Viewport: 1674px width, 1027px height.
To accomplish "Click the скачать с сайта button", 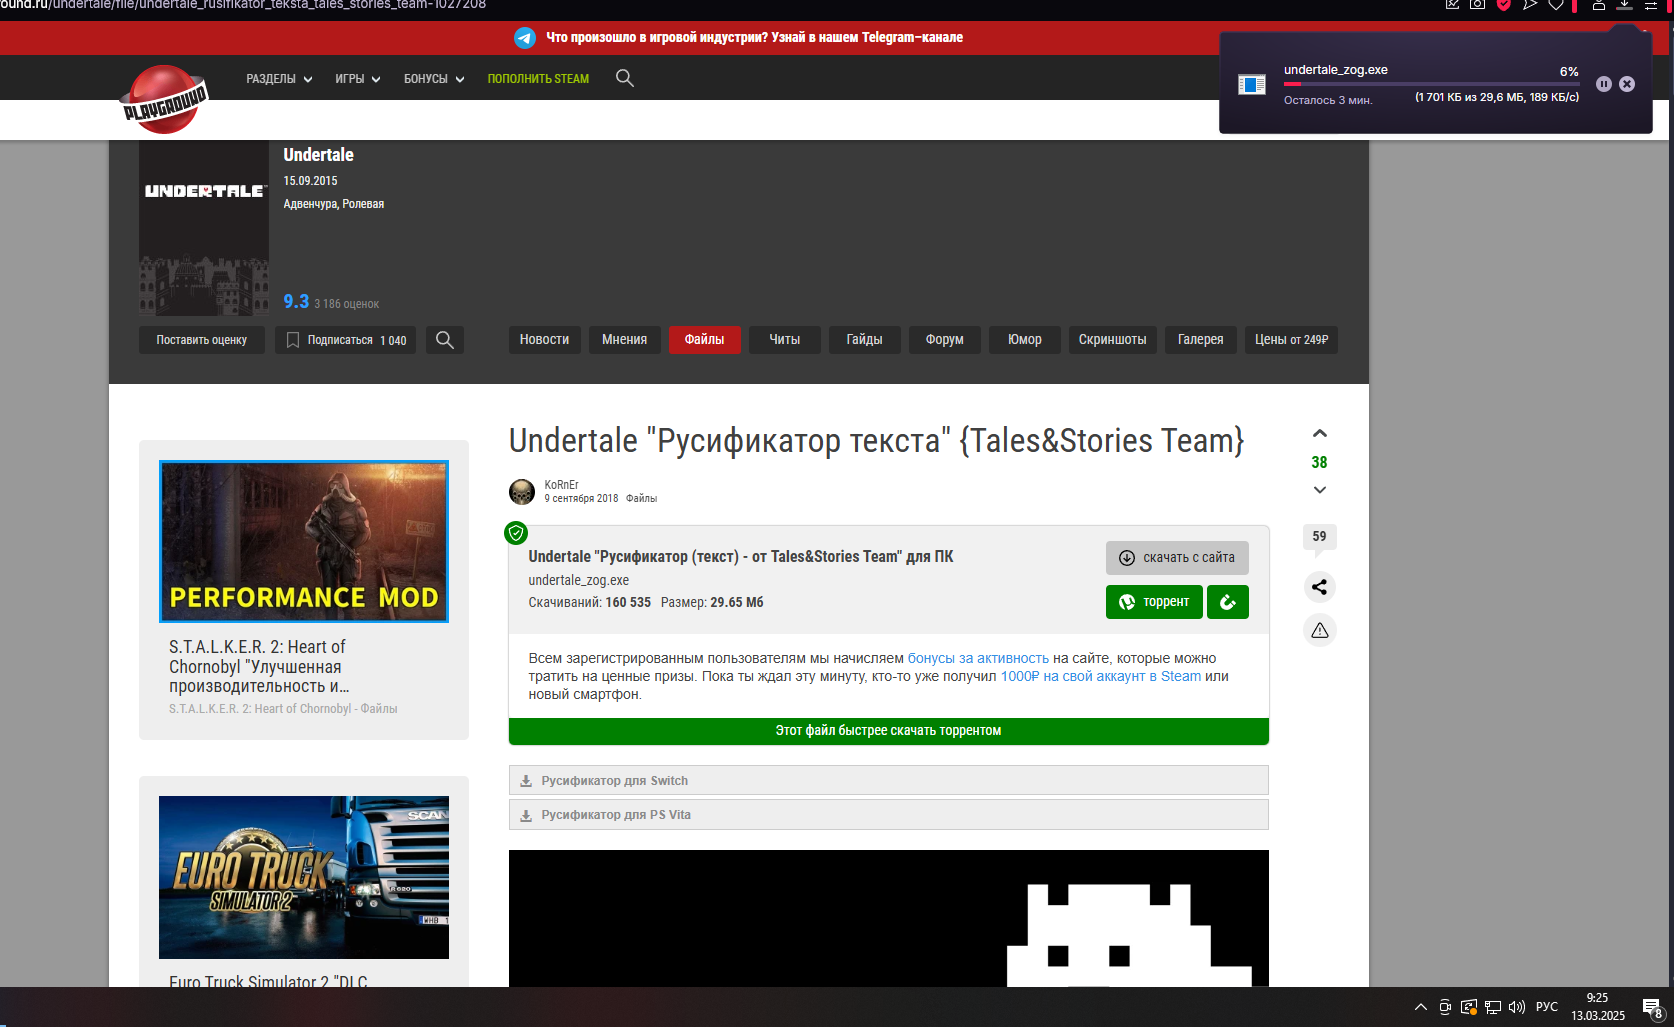I will tap(1177, 558).
